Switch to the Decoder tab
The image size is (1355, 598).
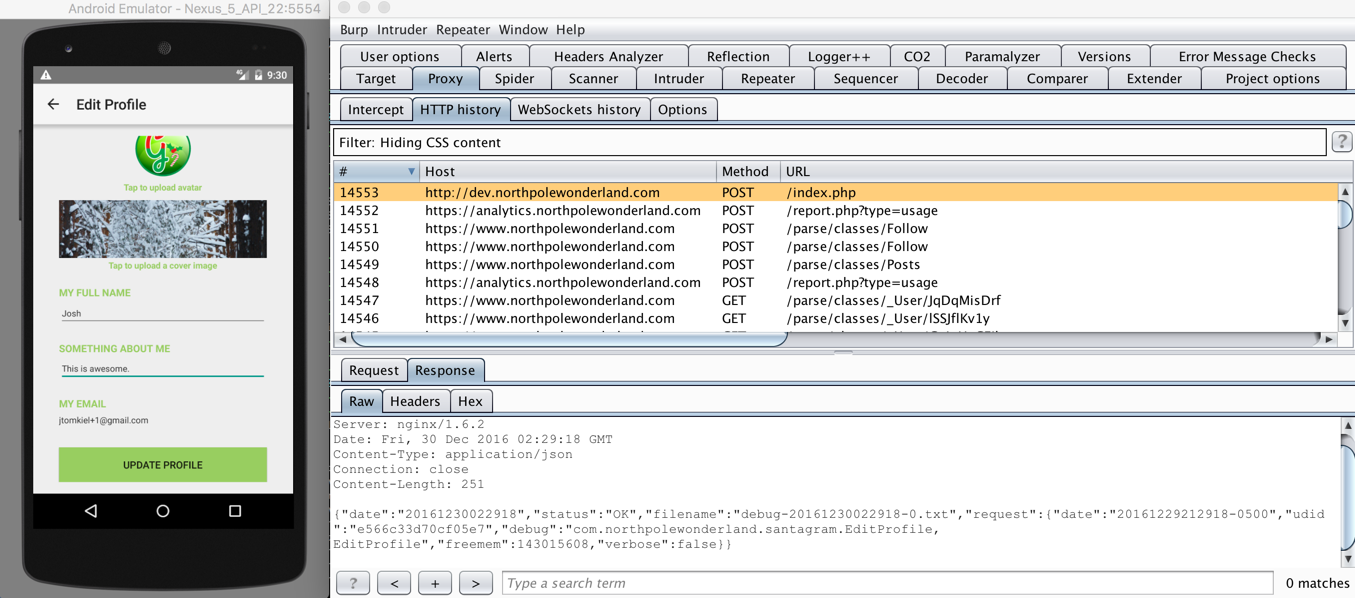click(962, 78)
